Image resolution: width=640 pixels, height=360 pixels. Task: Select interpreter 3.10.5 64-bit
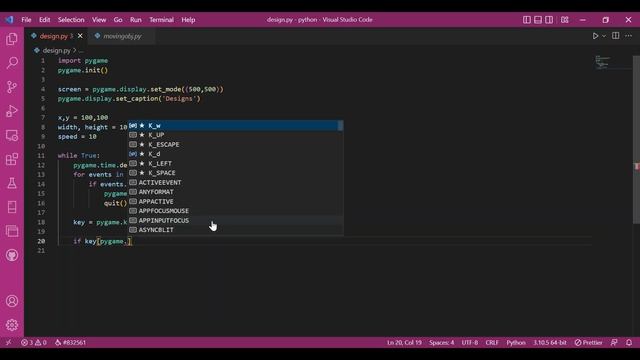[550, 342]
